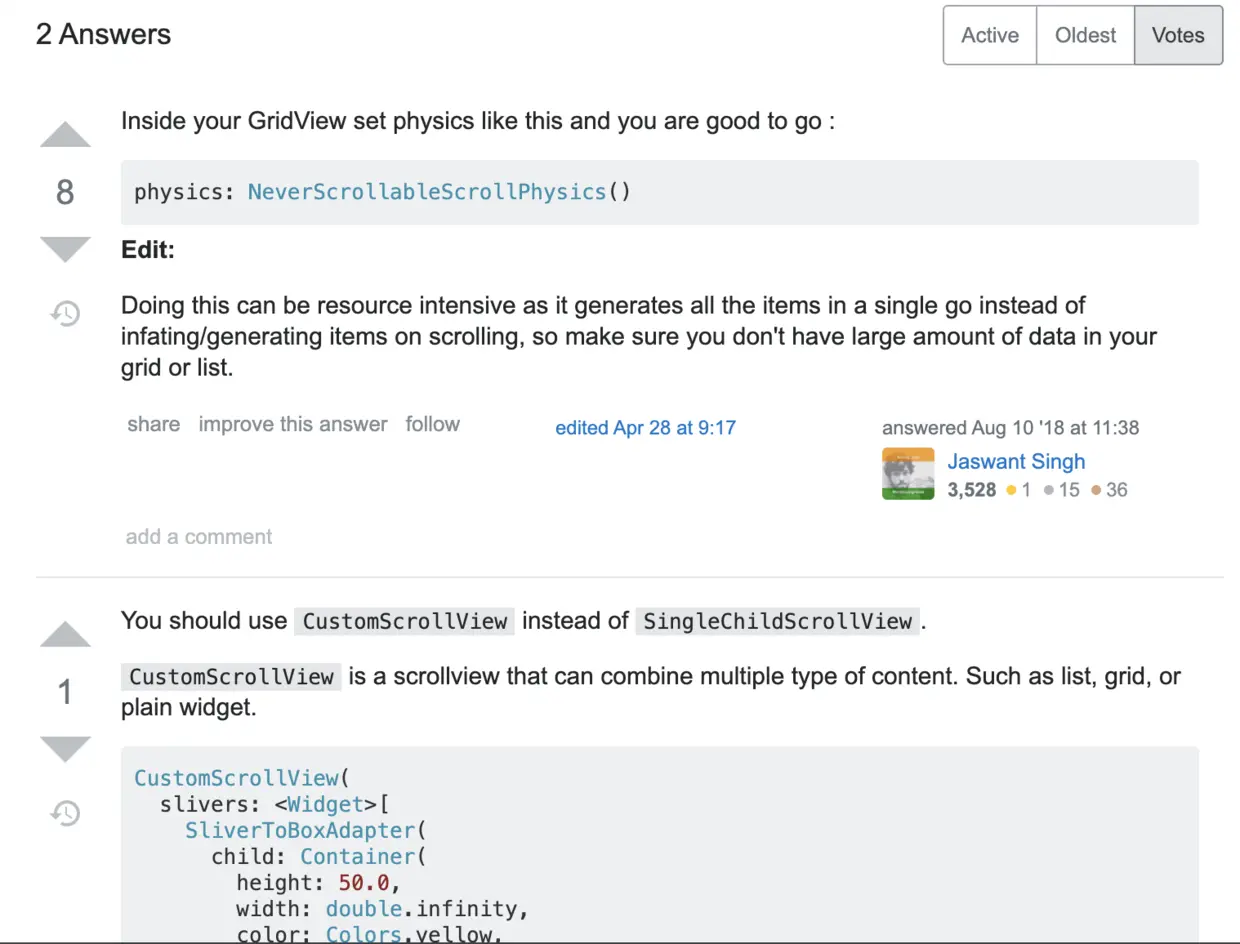Screen dimensions: 1240x944
Task: Open activity history for first answer
Action: (65, 314)
